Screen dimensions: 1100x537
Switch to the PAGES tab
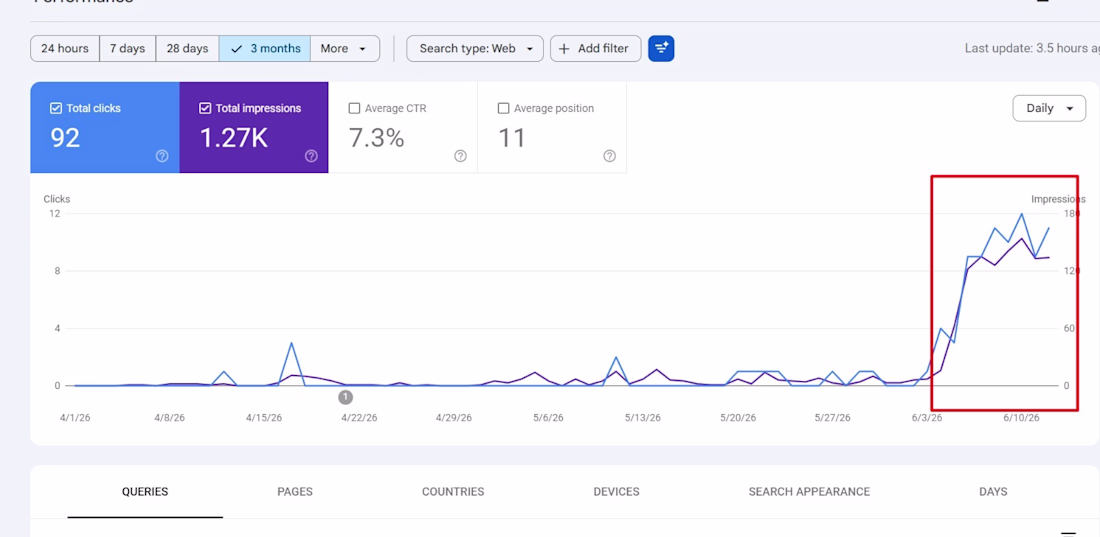295,491
